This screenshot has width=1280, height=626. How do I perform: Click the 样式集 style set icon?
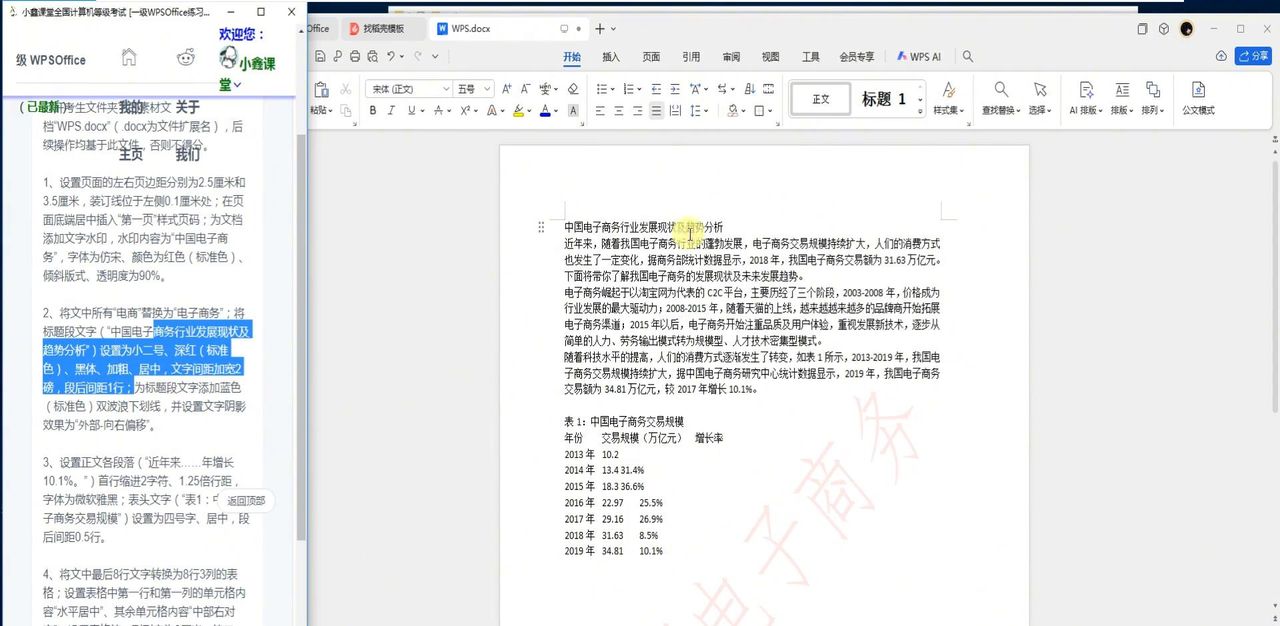pyautogui.click(x=947, y=96)
